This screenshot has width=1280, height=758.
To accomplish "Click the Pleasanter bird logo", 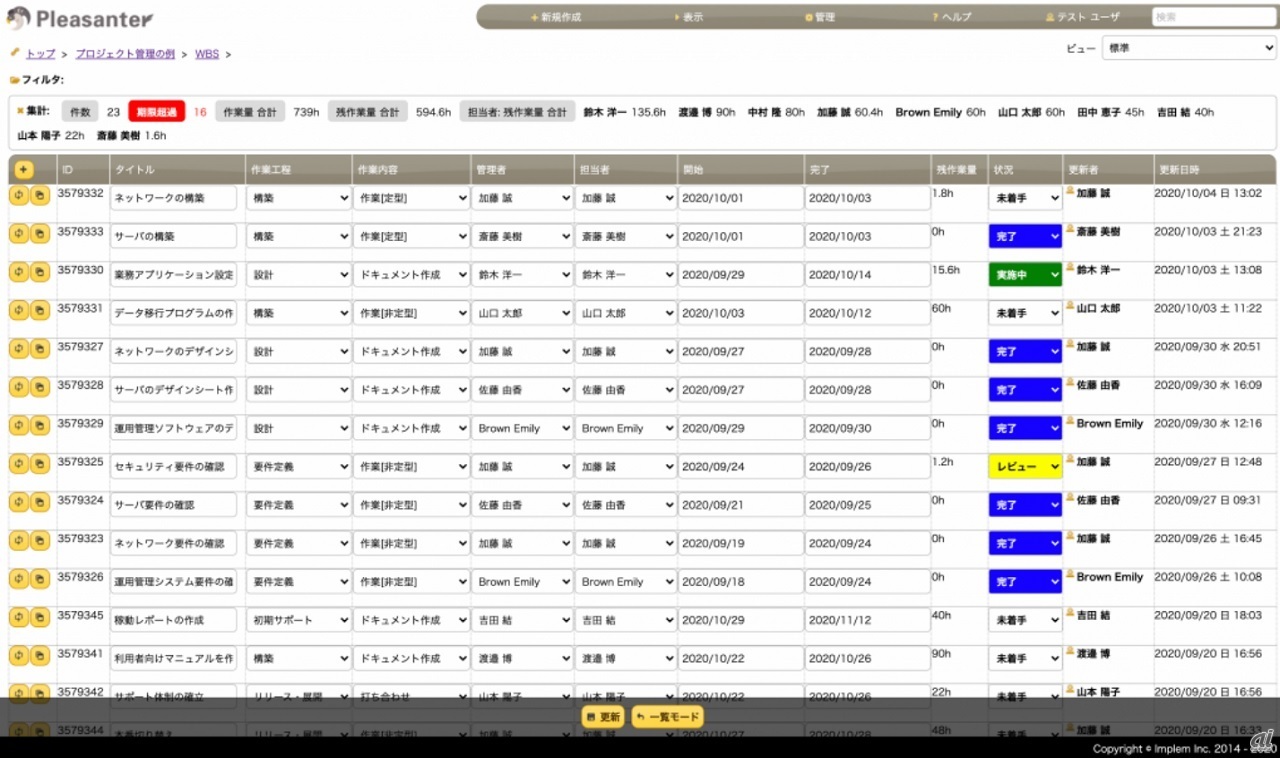I will (x=18, y=18).
